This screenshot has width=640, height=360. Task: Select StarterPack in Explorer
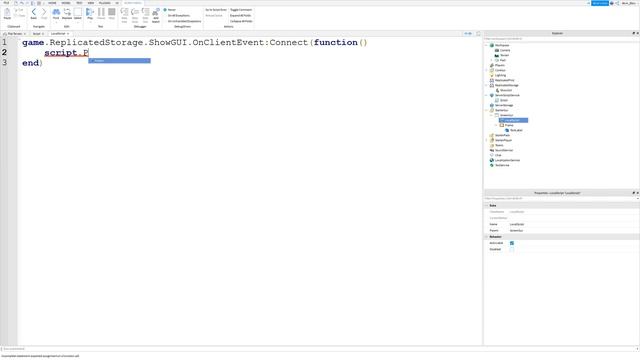pyautogui.click(x=502, y=135)
